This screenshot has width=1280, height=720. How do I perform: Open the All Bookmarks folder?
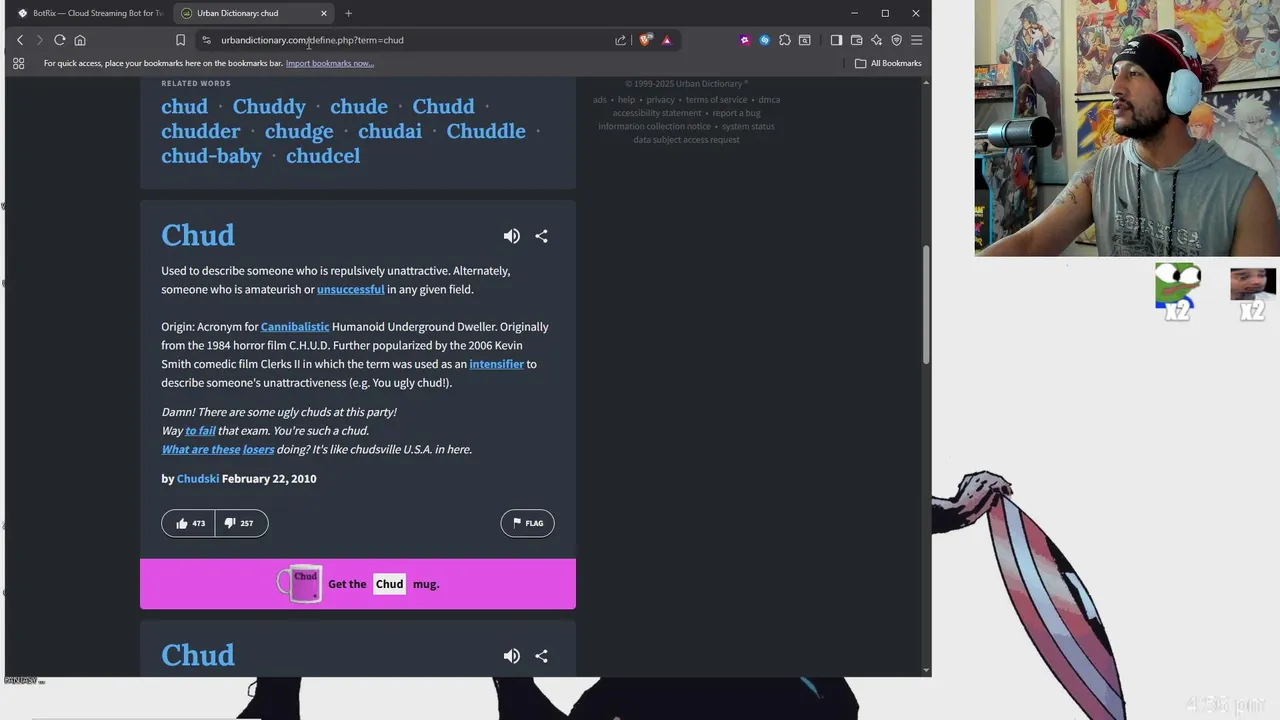pyautogui.click(x=888, y=63)
